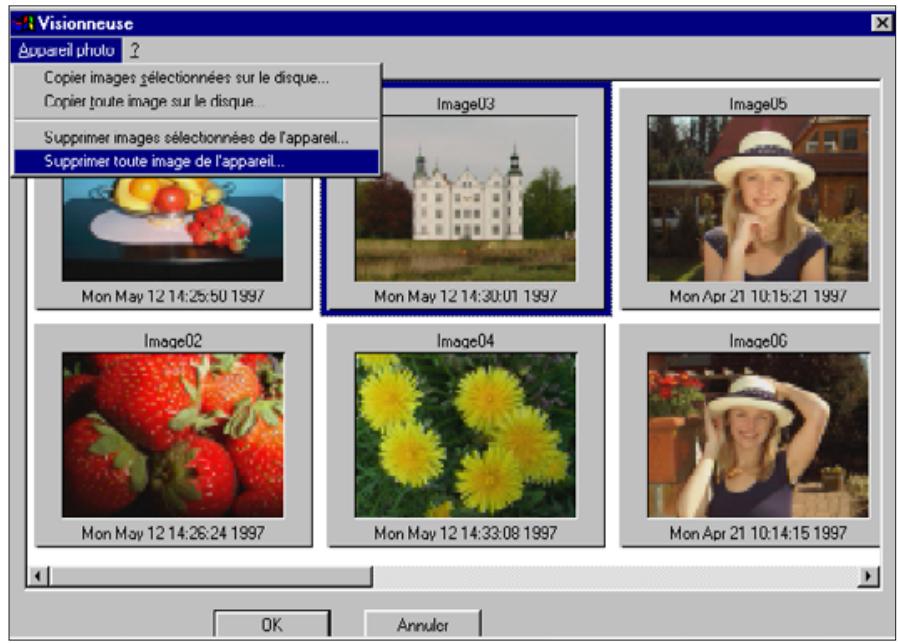This screenshot has width=898, height=643.
Task: Open the ? help menu
Action: point(135,50)
